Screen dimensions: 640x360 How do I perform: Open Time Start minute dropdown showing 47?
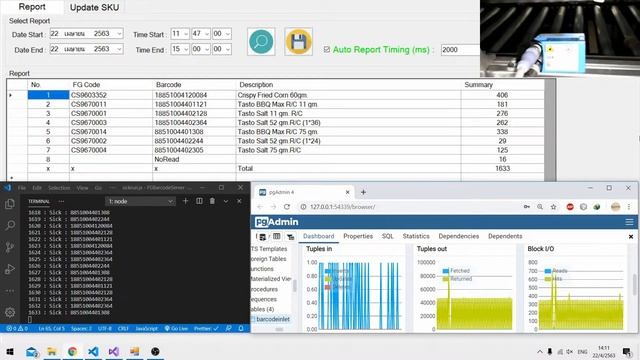207,33
